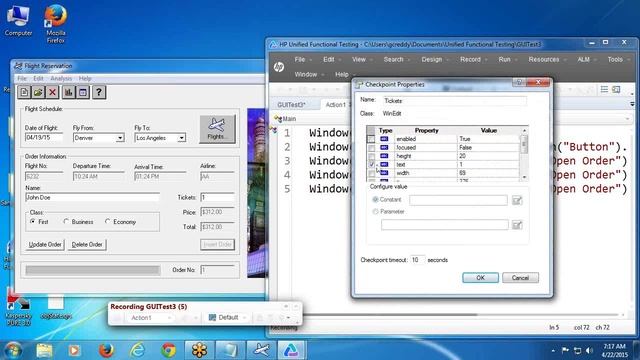The height and width of the screenshot is (360, 640).
Task: Click the Checkpoint timeout seconds field
Action: click(x=417, y=260)
